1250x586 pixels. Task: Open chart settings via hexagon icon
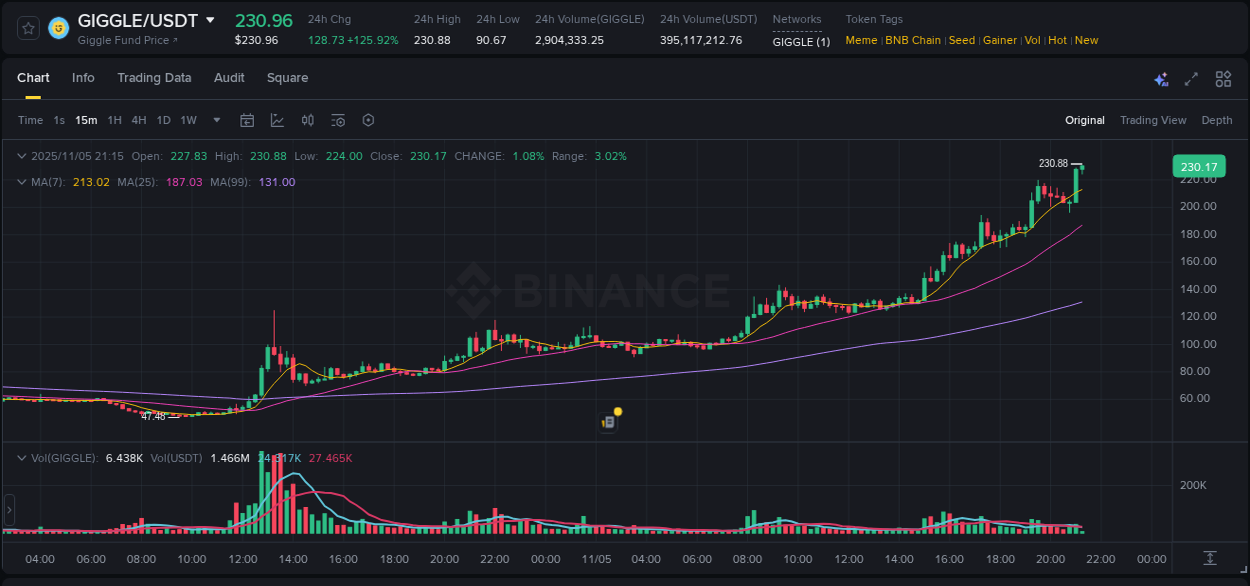point(368,120)
